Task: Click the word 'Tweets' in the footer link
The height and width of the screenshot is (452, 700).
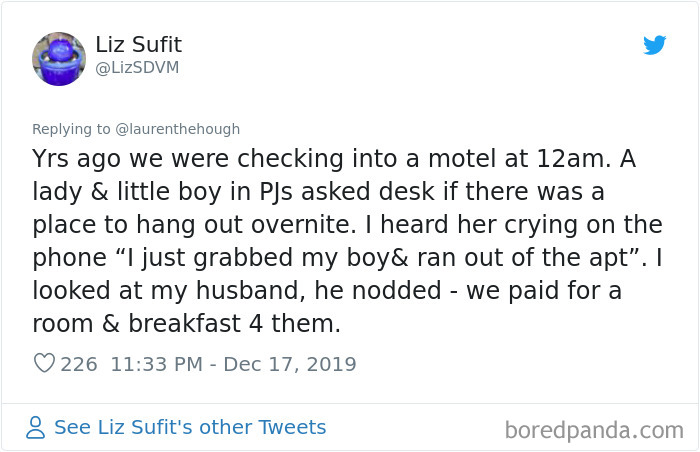Action: pyautogui.click(x=292, y=428)
